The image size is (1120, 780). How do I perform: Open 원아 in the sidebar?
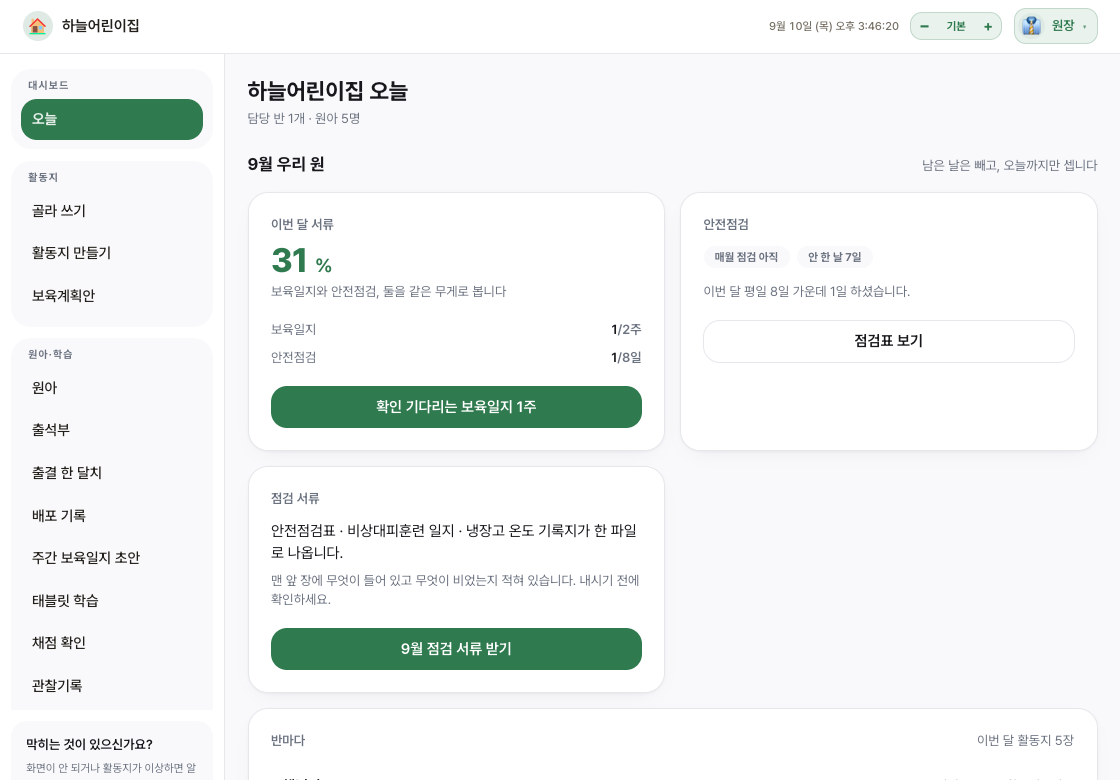click(112, 388)
